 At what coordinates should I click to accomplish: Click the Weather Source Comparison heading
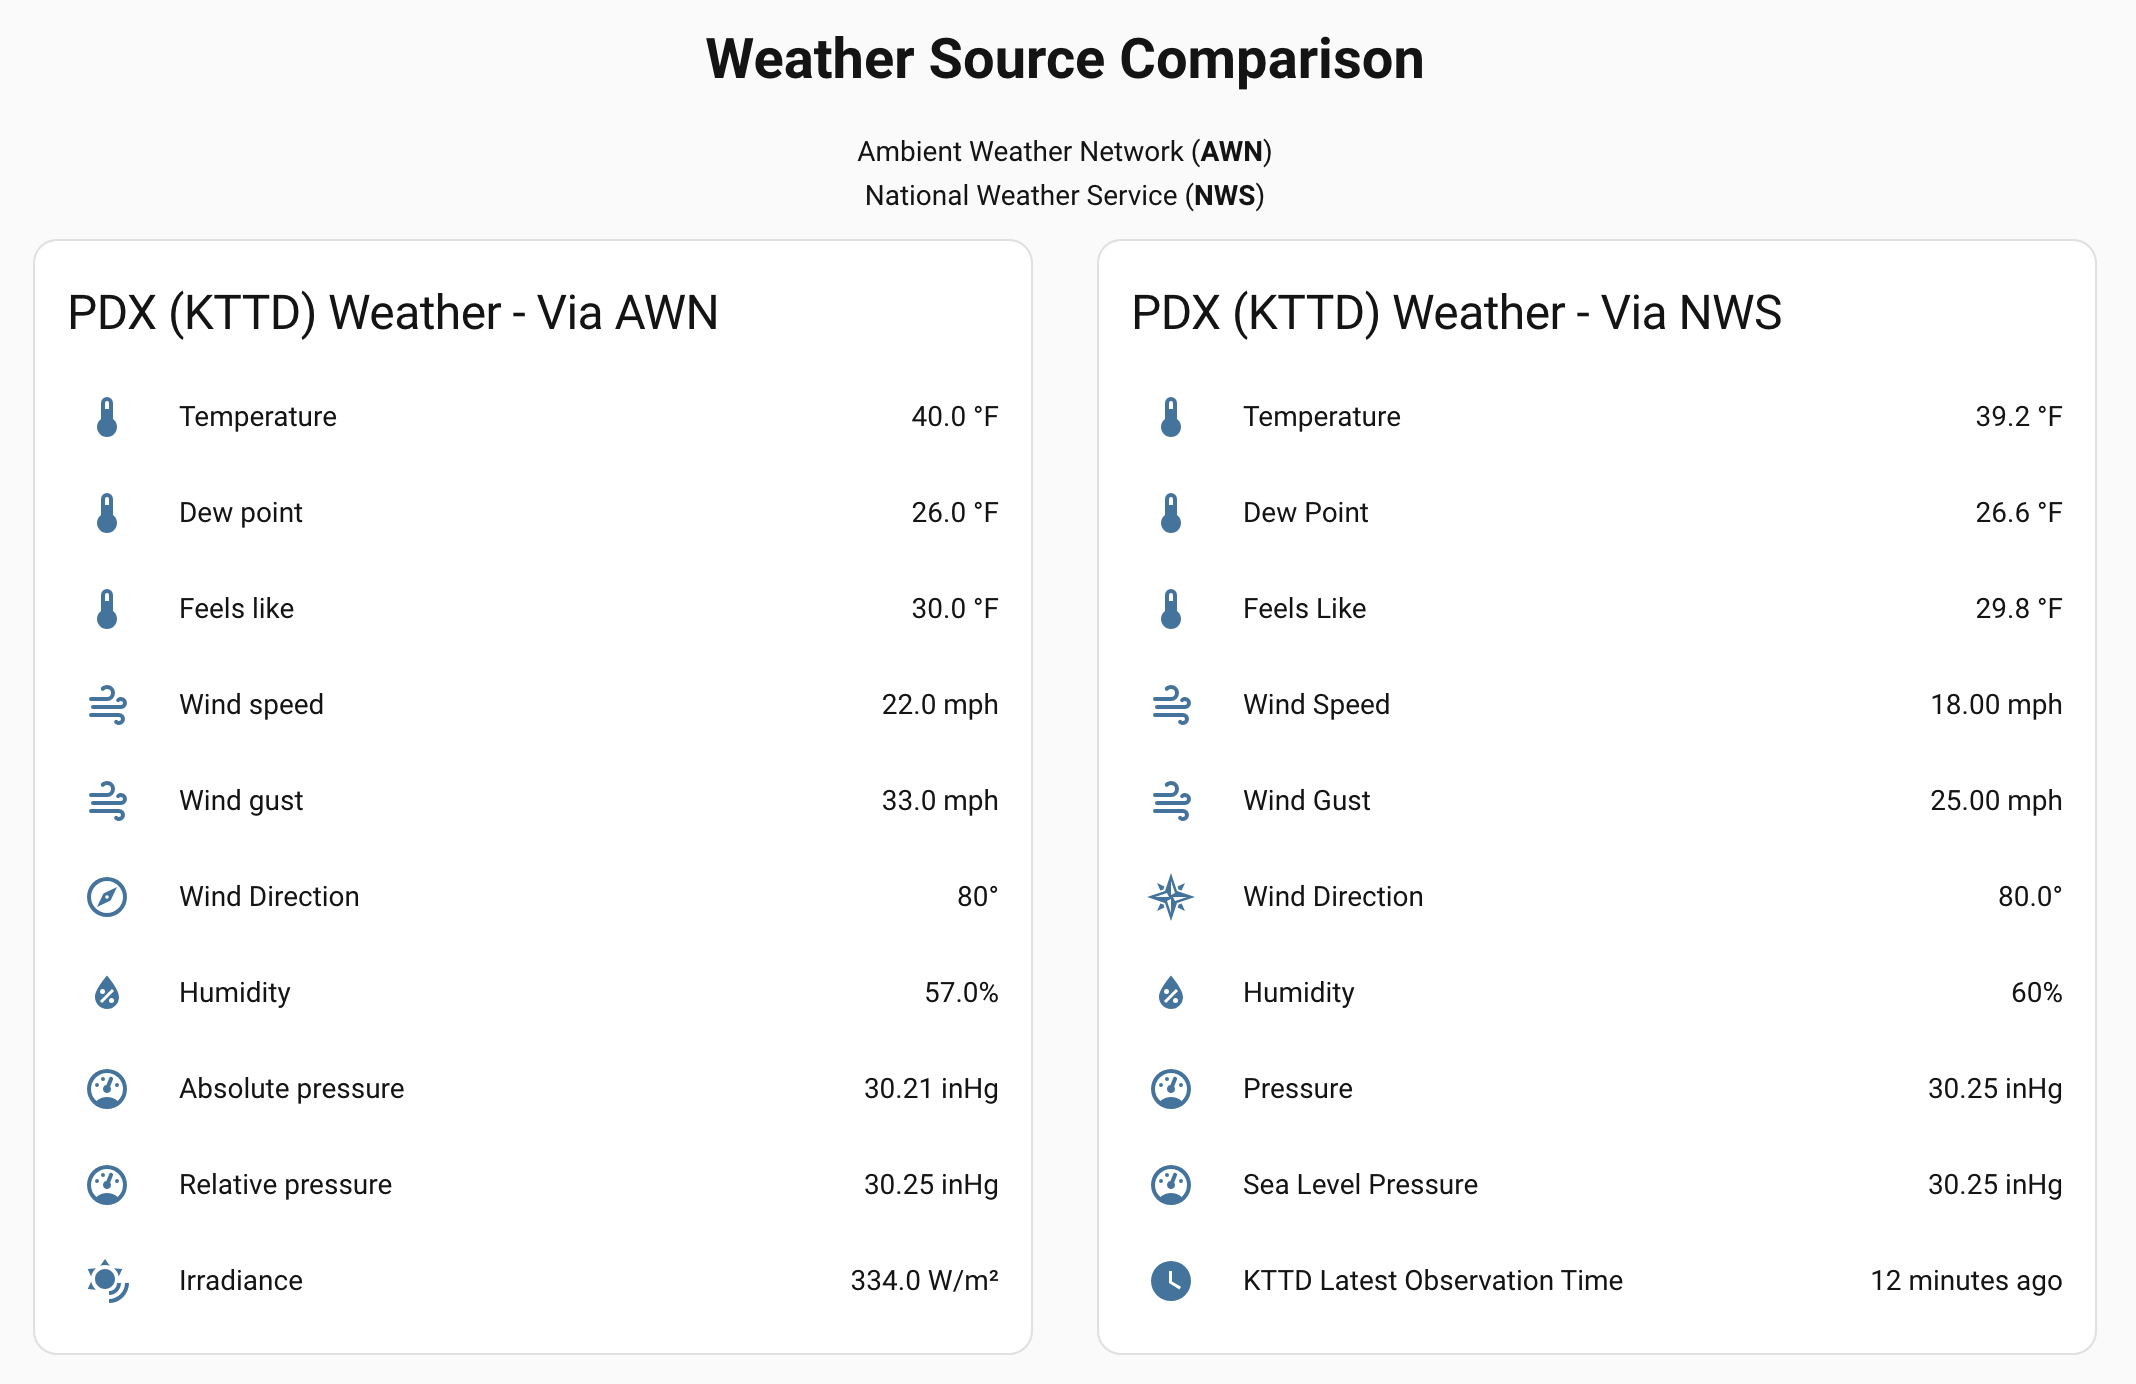click(x=1065, y=59)
